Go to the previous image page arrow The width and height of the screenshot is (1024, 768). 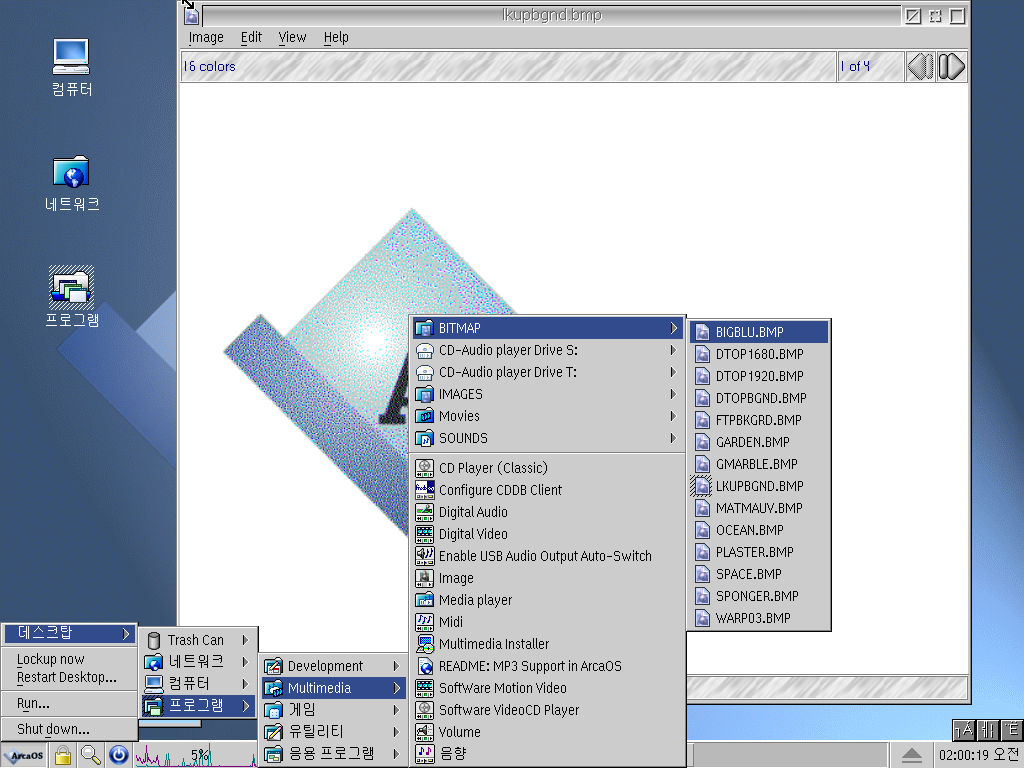pos(921,67)
